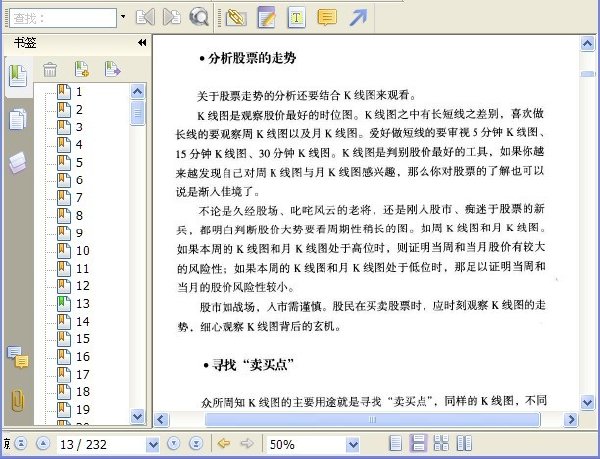
Task: Go to the last page button
Action: click(196, 444)
